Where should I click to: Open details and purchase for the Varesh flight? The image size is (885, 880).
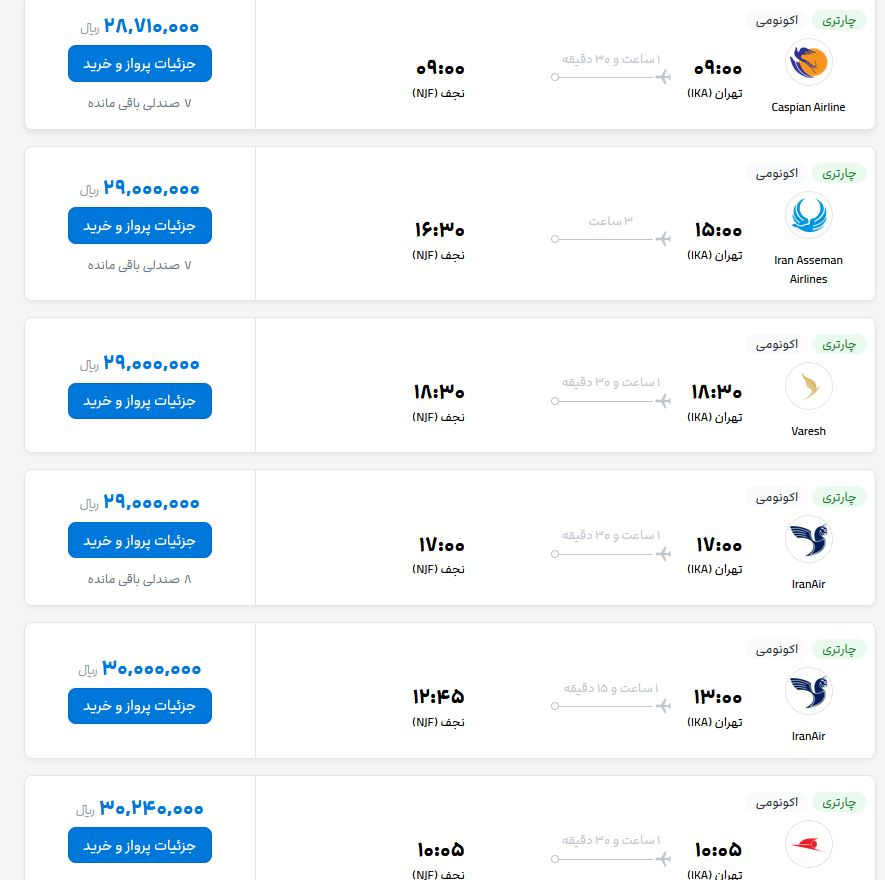(140, 401)
